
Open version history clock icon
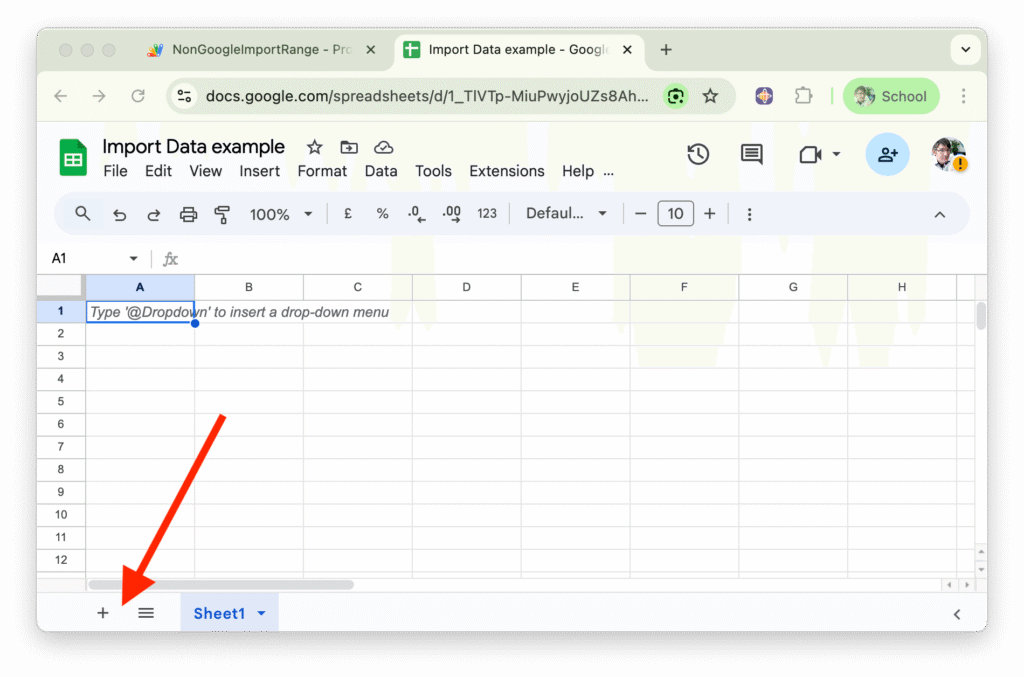click(698, 154)
